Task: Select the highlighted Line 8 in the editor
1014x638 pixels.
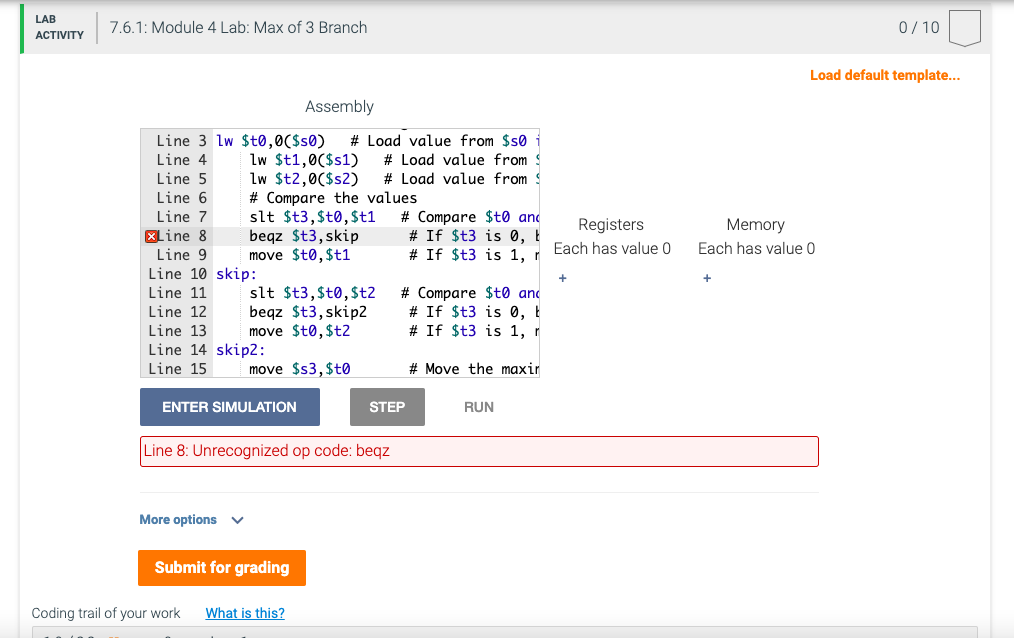Action: (300, 235)
